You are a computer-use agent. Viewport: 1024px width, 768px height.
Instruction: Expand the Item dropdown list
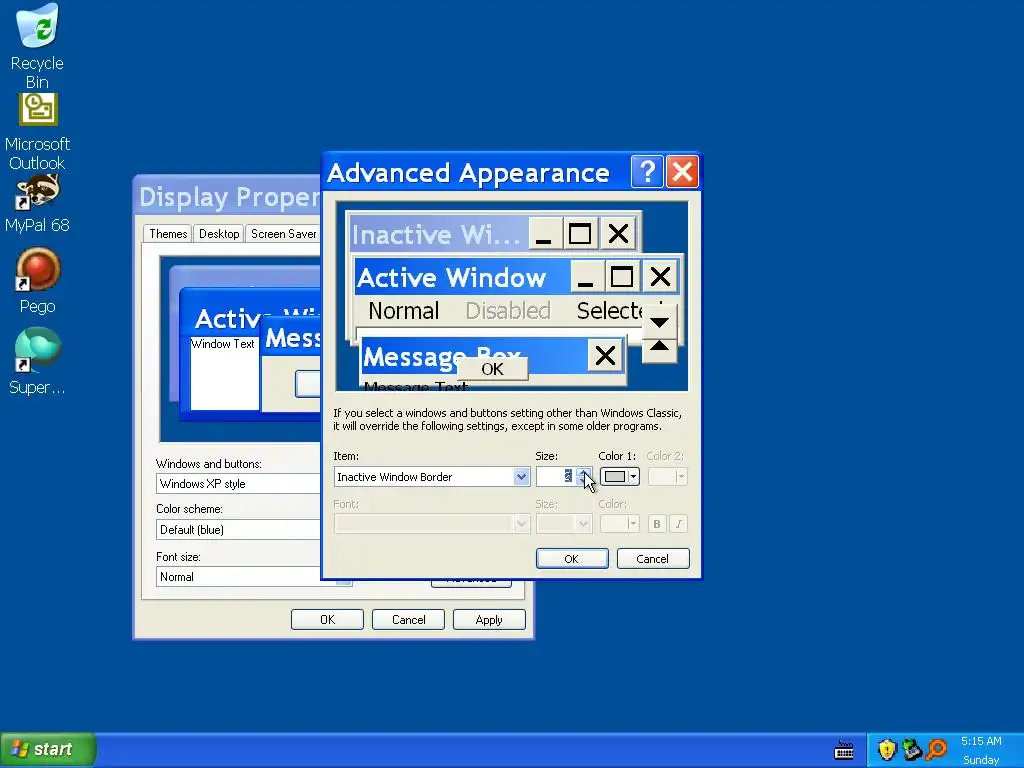pos(521,477)
